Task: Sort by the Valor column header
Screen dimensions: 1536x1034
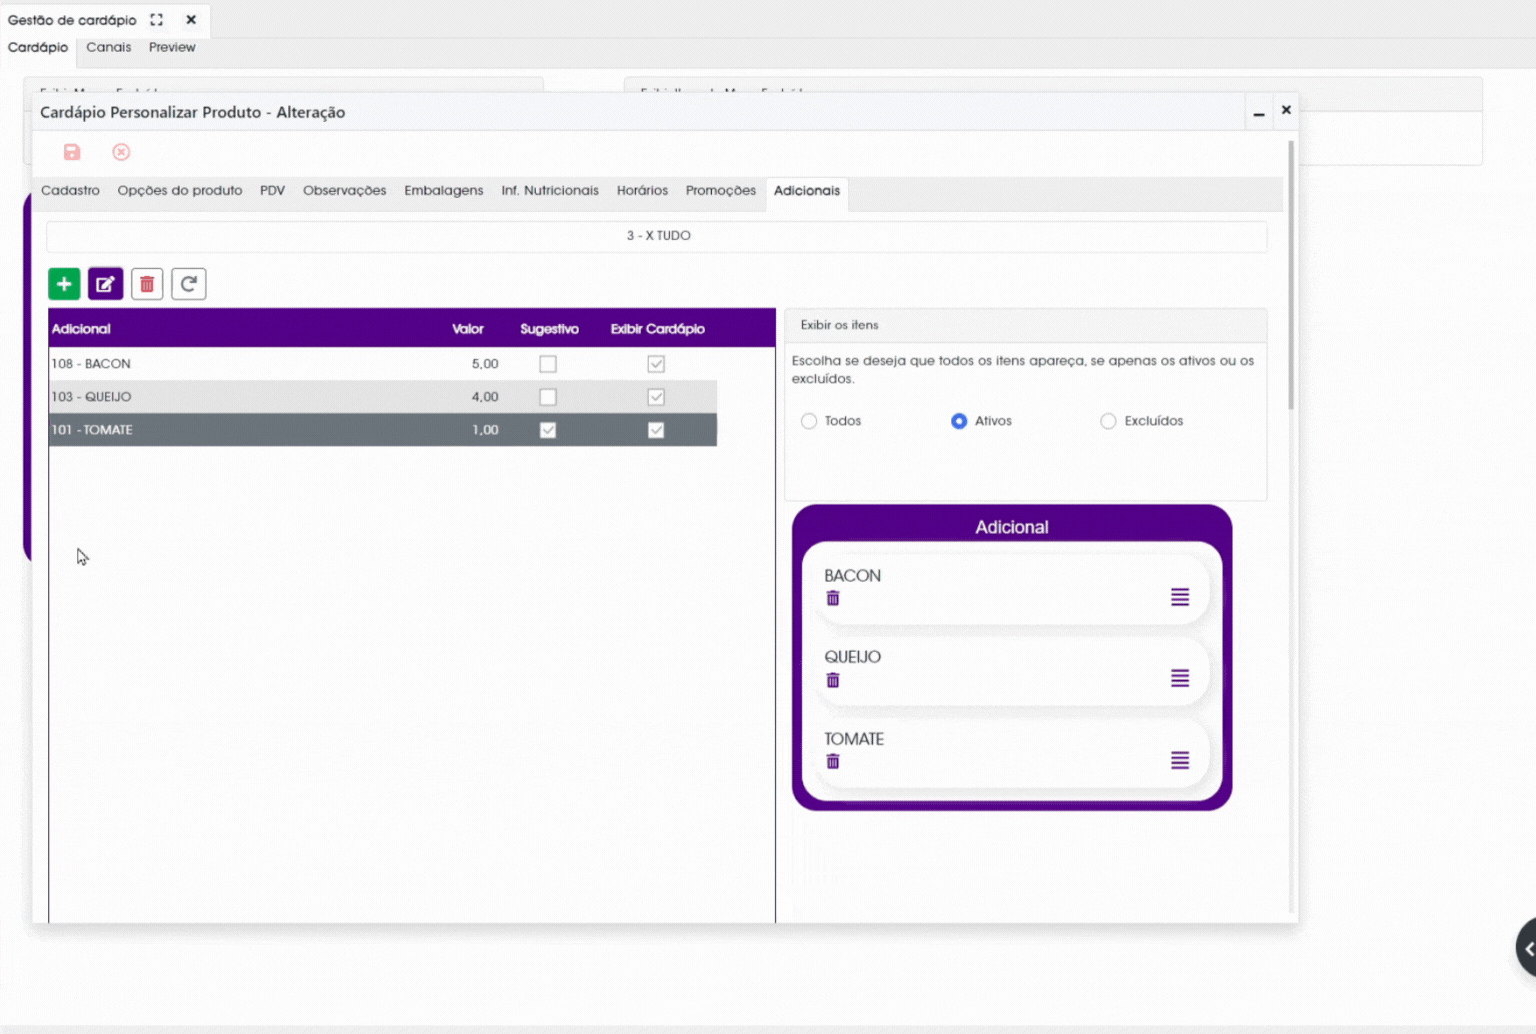Action: (467, 329)
